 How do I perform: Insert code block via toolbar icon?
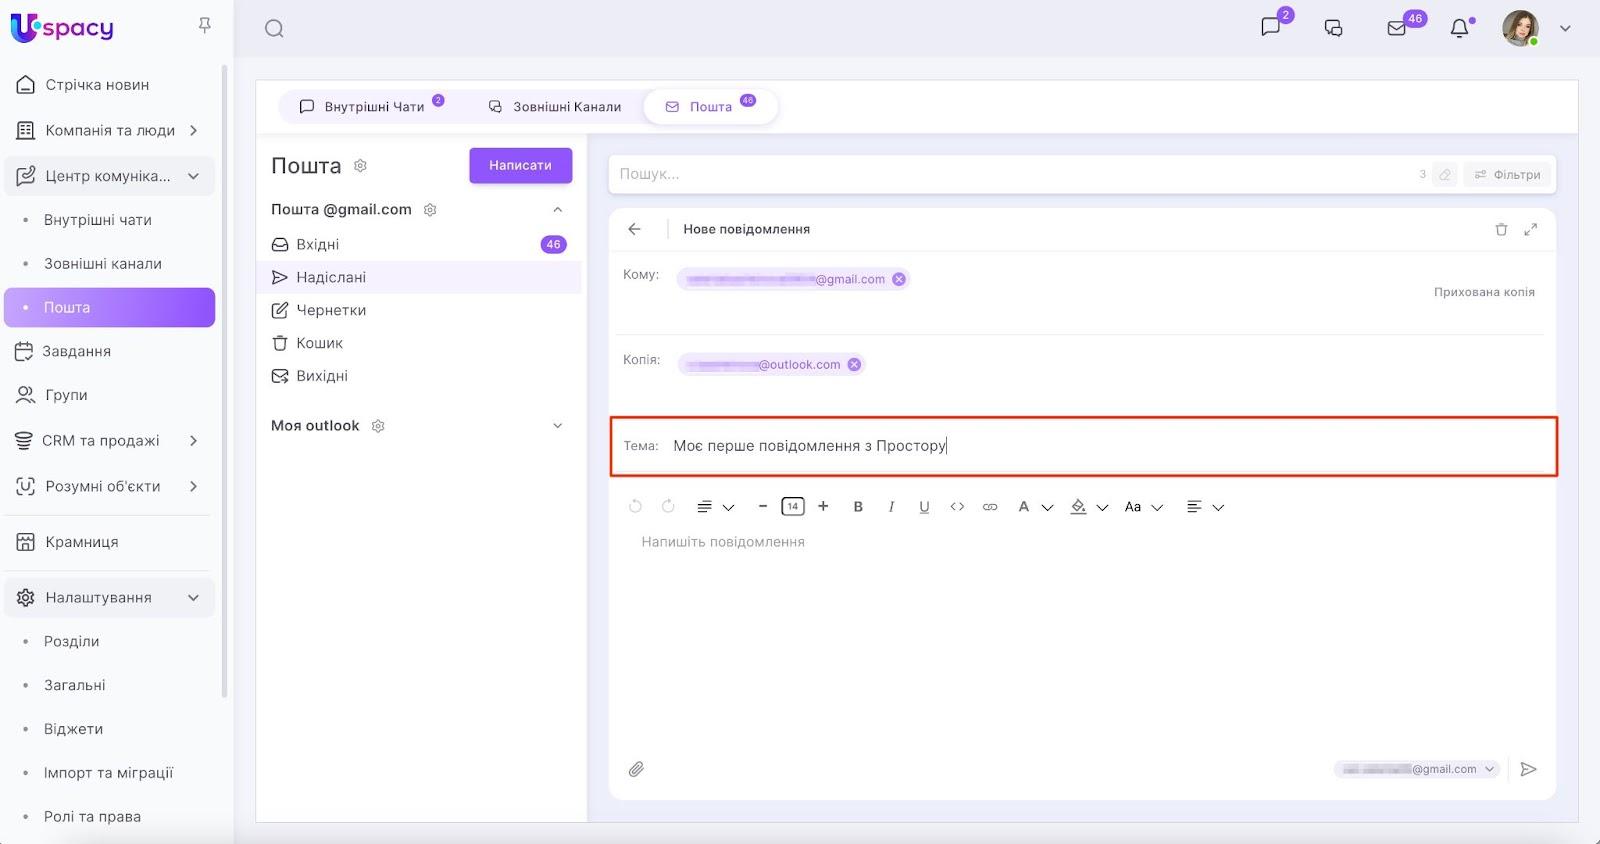coord(957,507)
